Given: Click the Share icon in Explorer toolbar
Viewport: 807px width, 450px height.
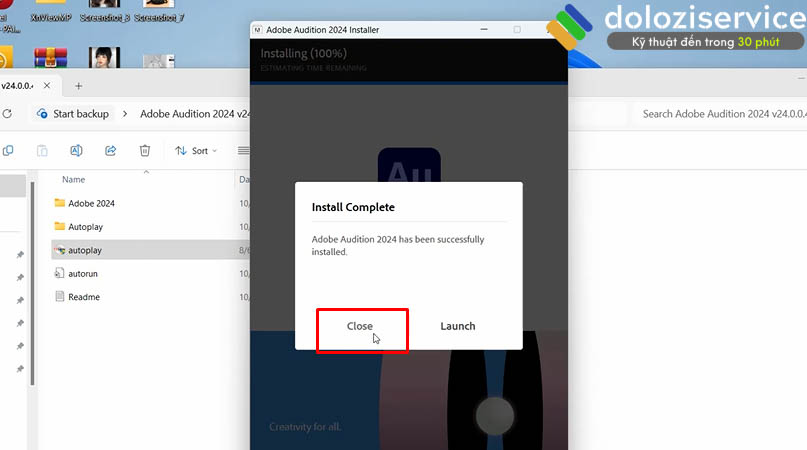Looking at the screenshot, I should point(111,151).
